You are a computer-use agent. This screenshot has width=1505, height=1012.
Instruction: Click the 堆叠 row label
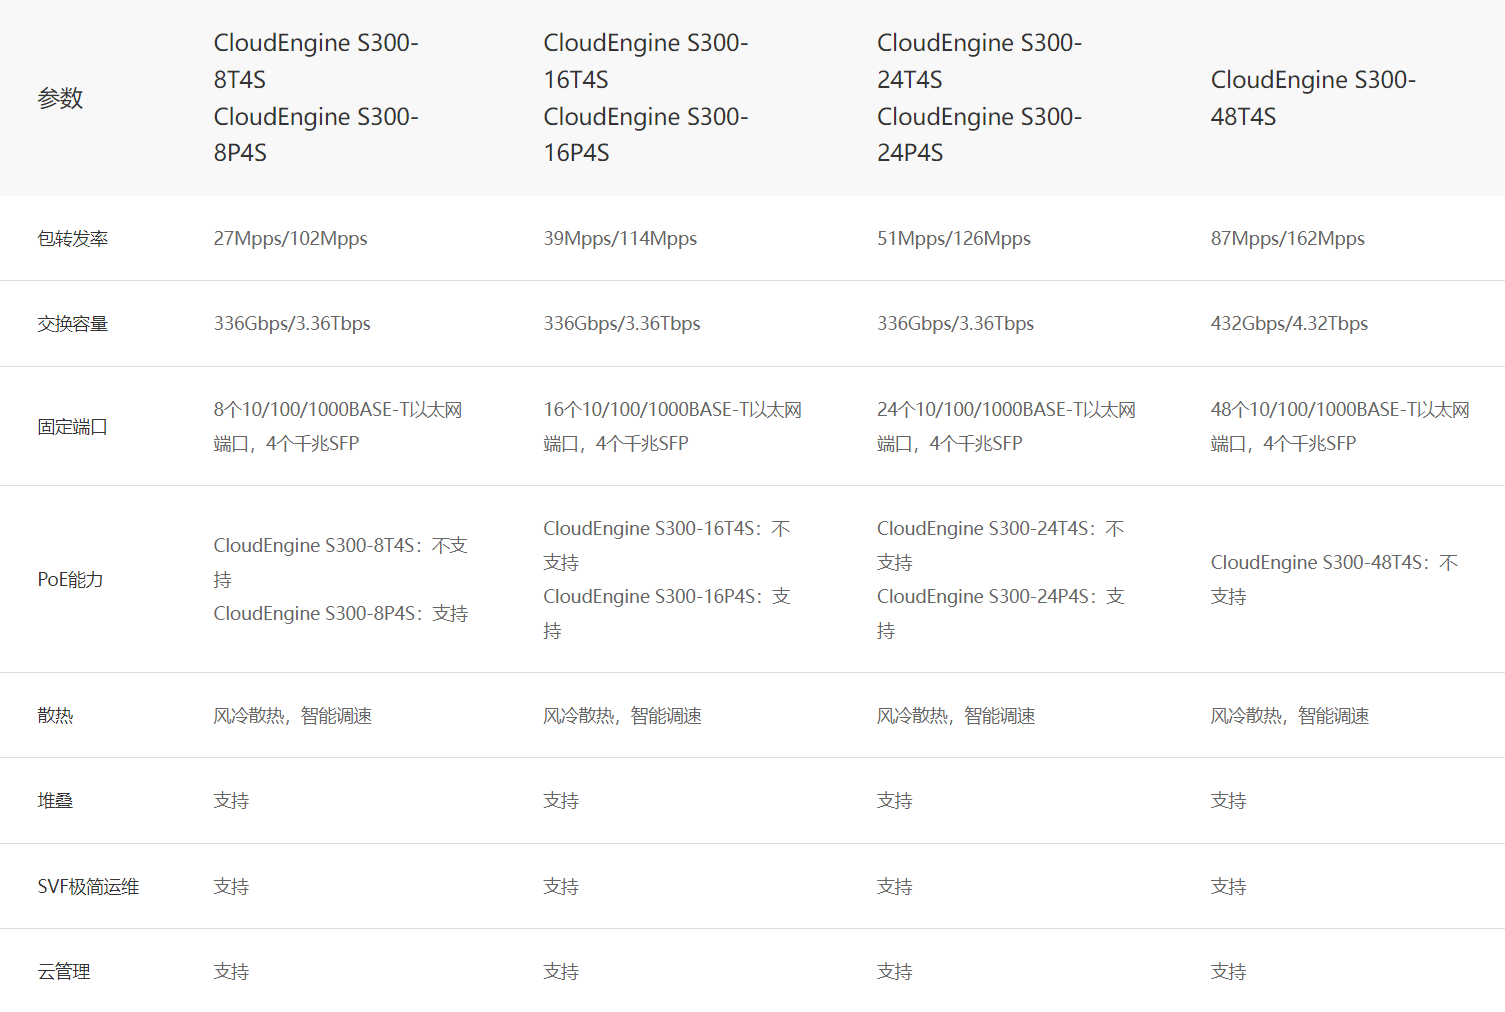(55, 801)
